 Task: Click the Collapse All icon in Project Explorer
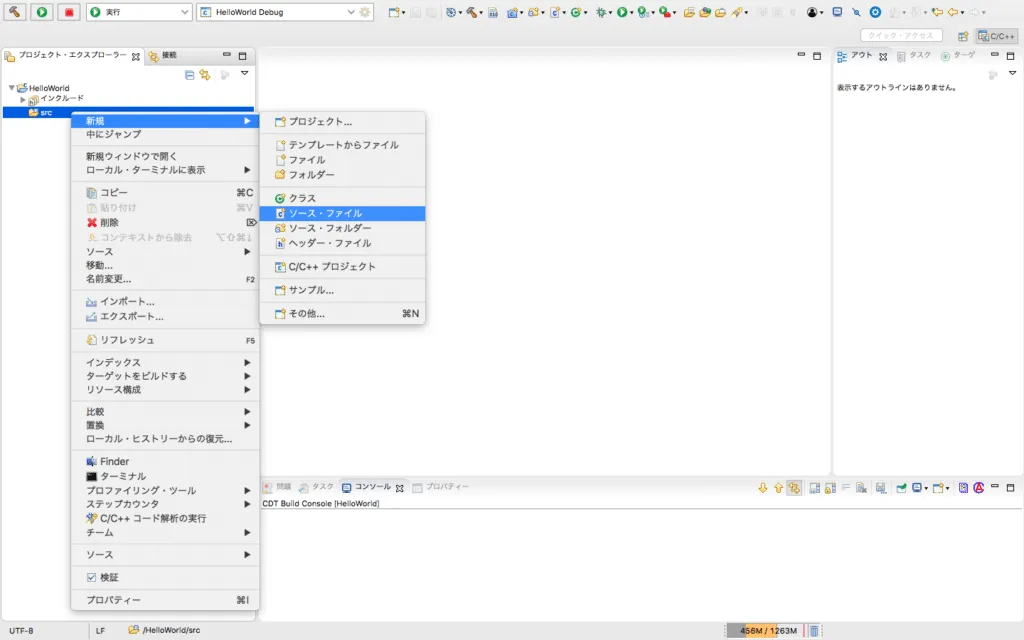(189, 75)
